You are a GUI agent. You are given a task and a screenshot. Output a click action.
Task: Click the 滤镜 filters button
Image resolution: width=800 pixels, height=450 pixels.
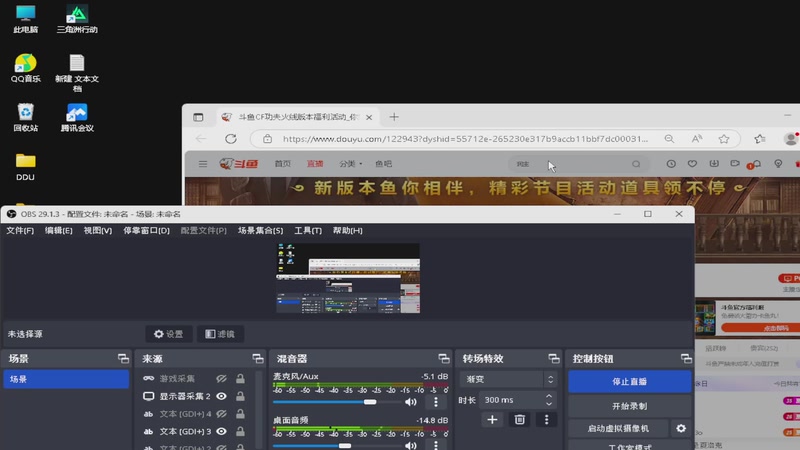tap(220, 334)
